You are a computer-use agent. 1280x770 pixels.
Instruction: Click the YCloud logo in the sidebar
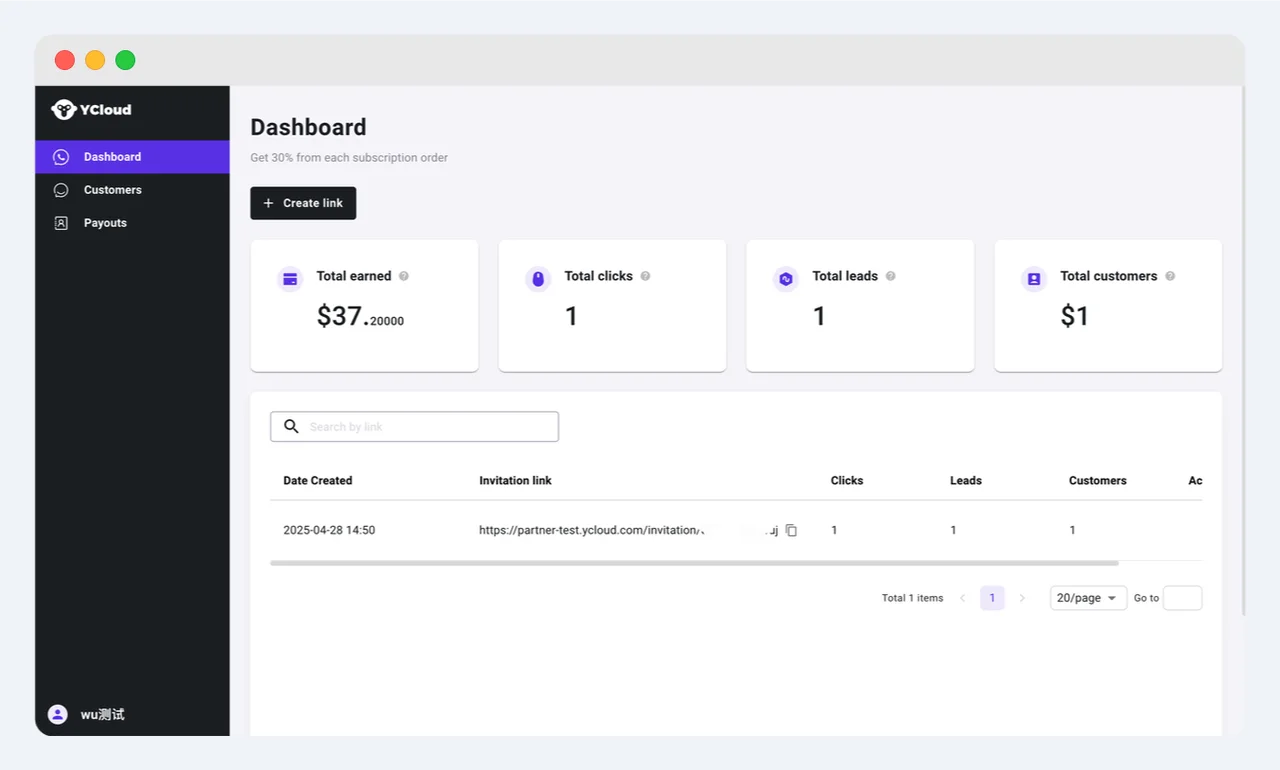click(91, 109)
